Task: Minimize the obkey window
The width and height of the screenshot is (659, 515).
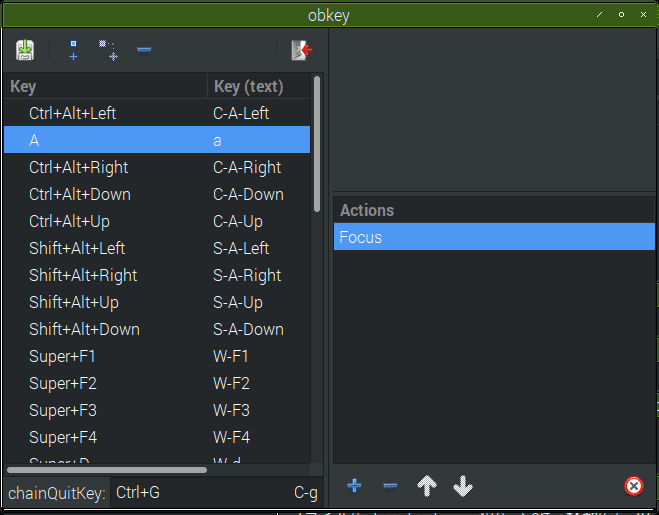Action: point(599,15)
